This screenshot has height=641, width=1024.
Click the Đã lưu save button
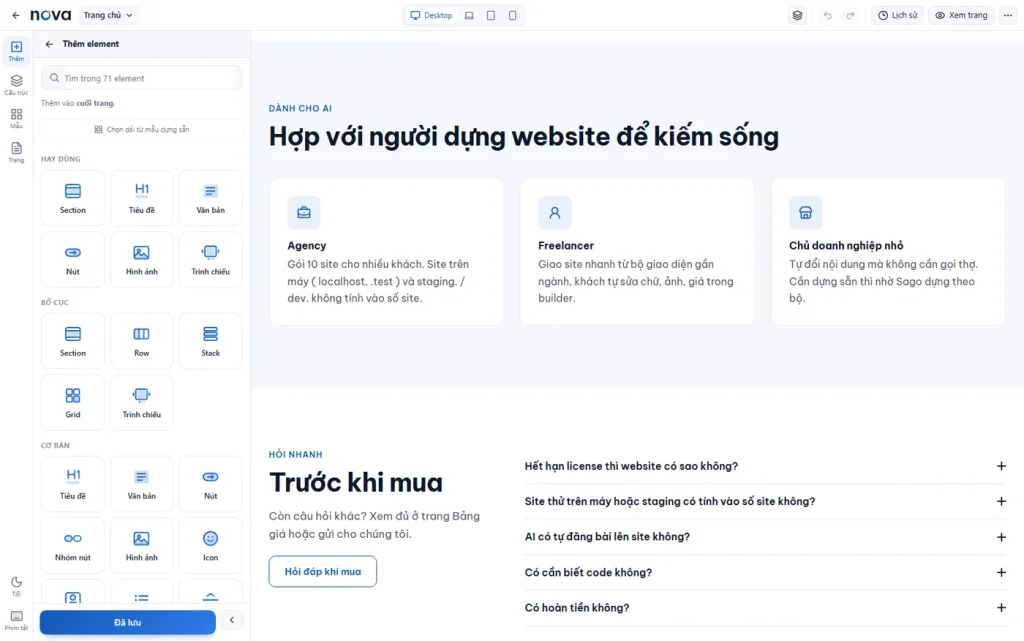[127, 622]
